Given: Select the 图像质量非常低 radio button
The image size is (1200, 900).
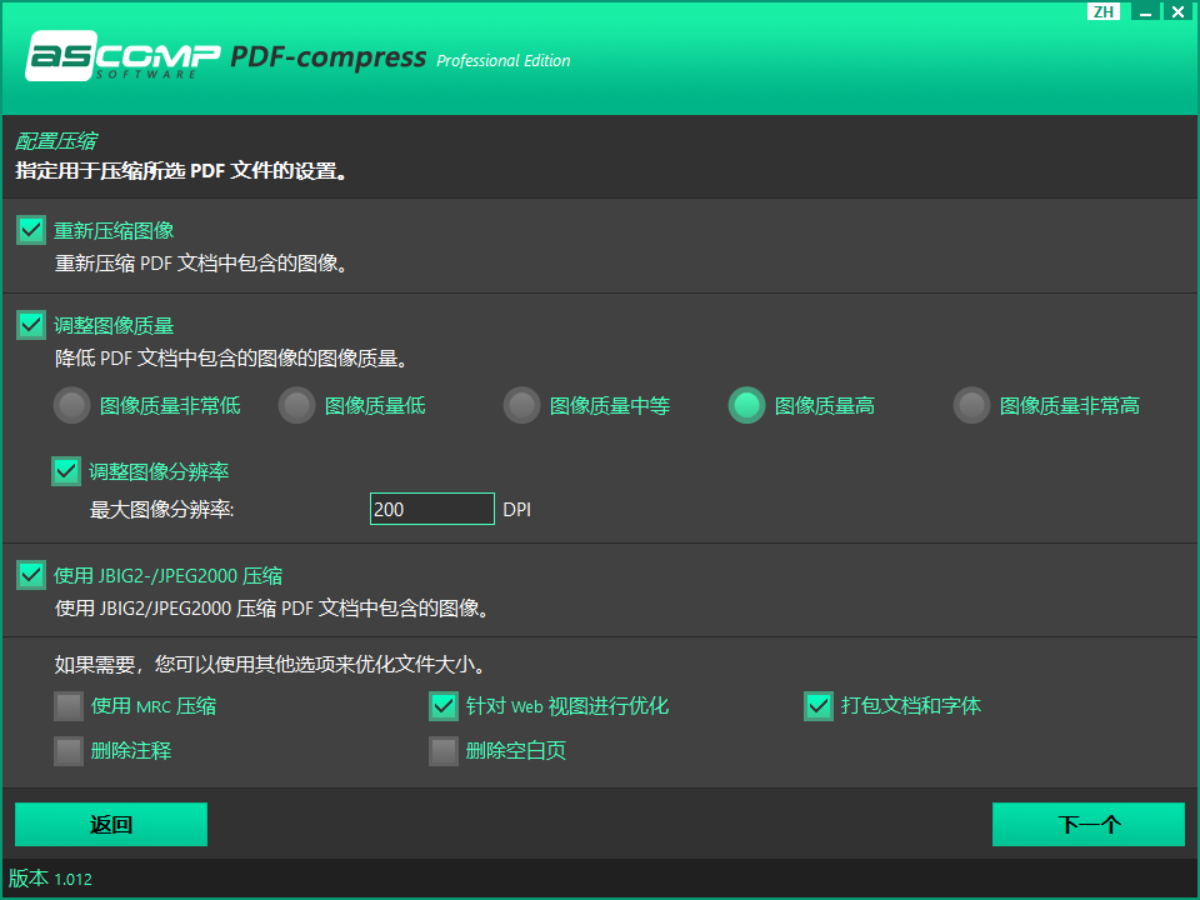Looking at the screenshot, I should point(71,406).
